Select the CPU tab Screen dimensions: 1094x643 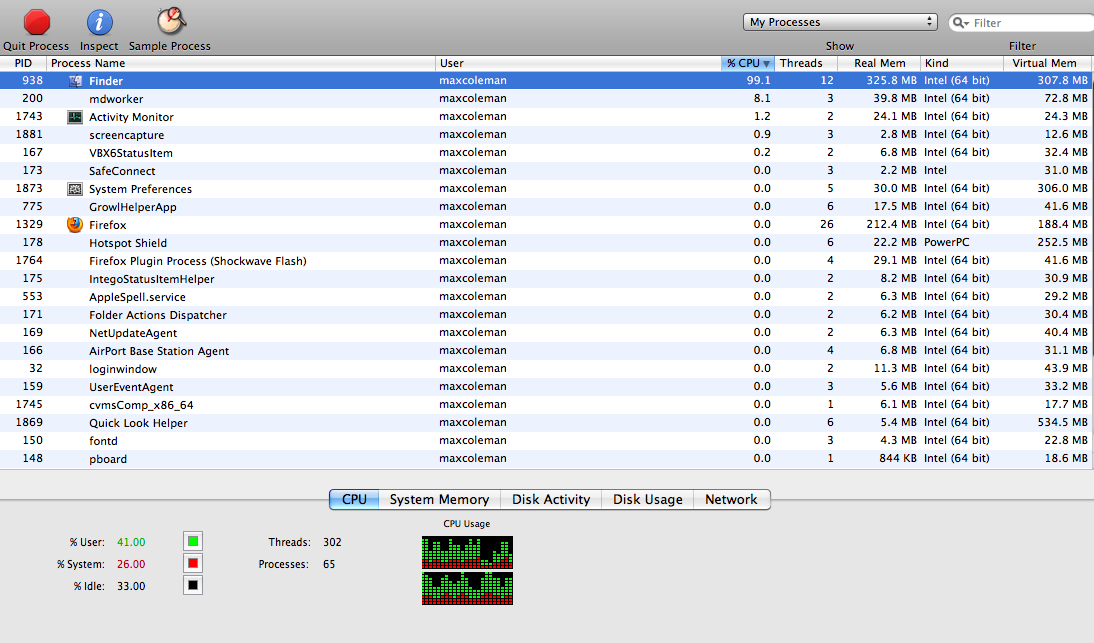[x=354, y=499]
